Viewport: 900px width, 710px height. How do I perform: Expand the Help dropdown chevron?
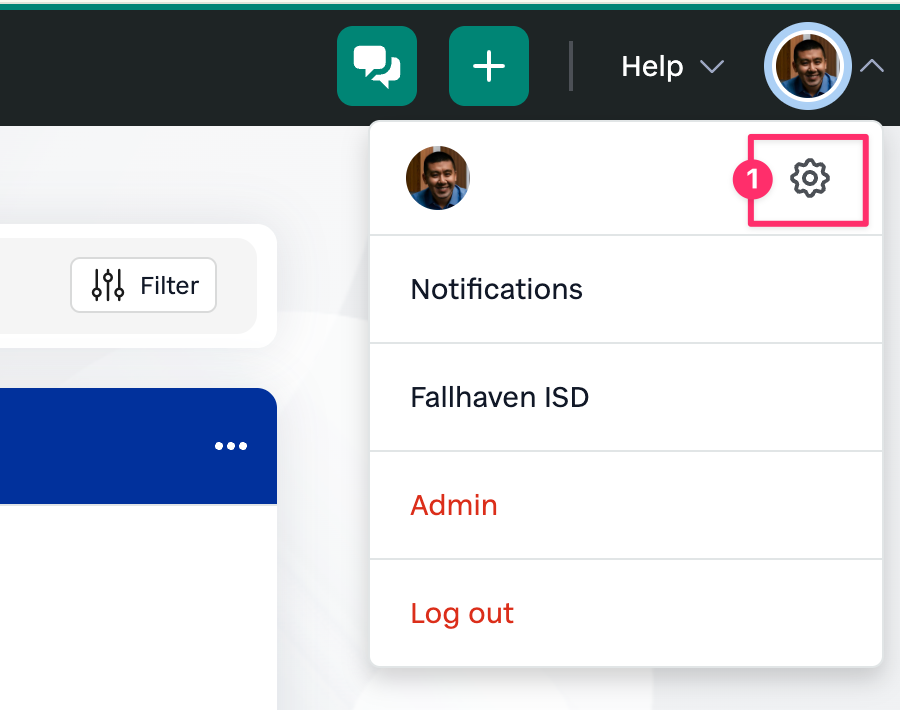[711, 67]
